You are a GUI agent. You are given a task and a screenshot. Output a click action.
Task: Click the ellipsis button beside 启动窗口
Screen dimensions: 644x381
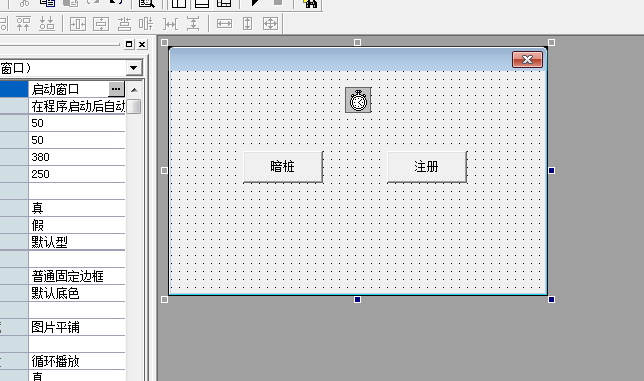116,89
